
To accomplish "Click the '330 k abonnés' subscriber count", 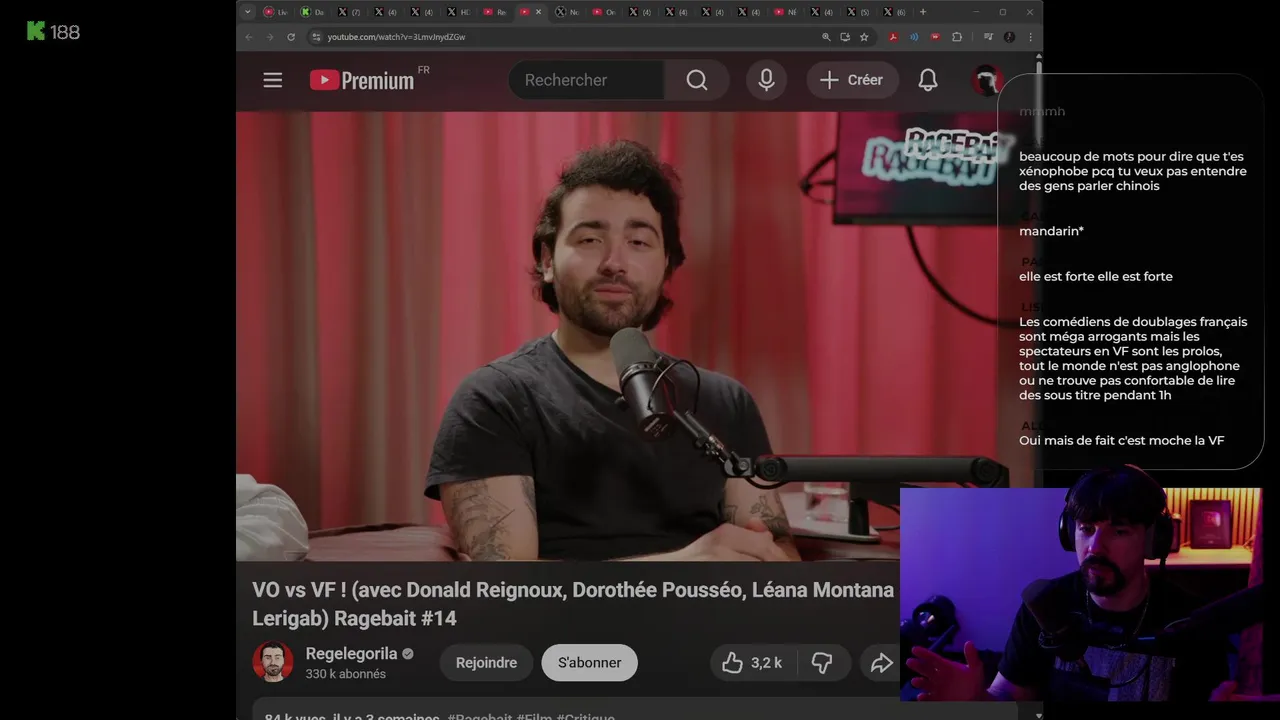I will (x=345, y=674).
